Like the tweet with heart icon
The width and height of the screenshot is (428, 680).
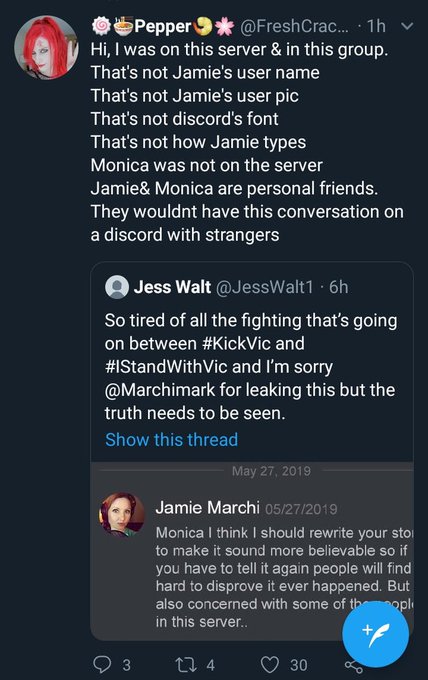coord(270,664)
